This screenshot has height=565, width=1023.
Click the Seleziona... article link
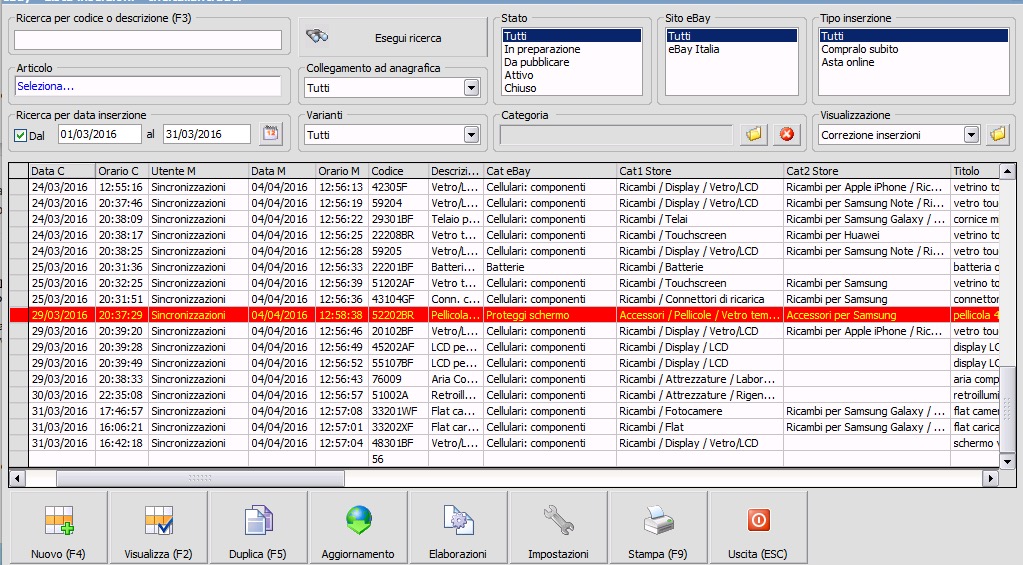pos(46,86)
